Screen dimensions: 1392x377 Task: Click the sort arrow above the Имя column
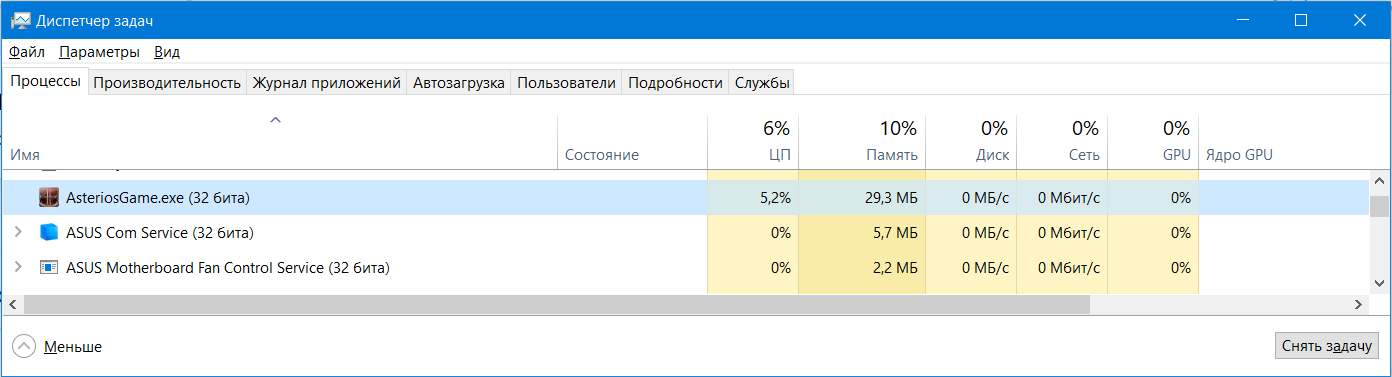276,120
